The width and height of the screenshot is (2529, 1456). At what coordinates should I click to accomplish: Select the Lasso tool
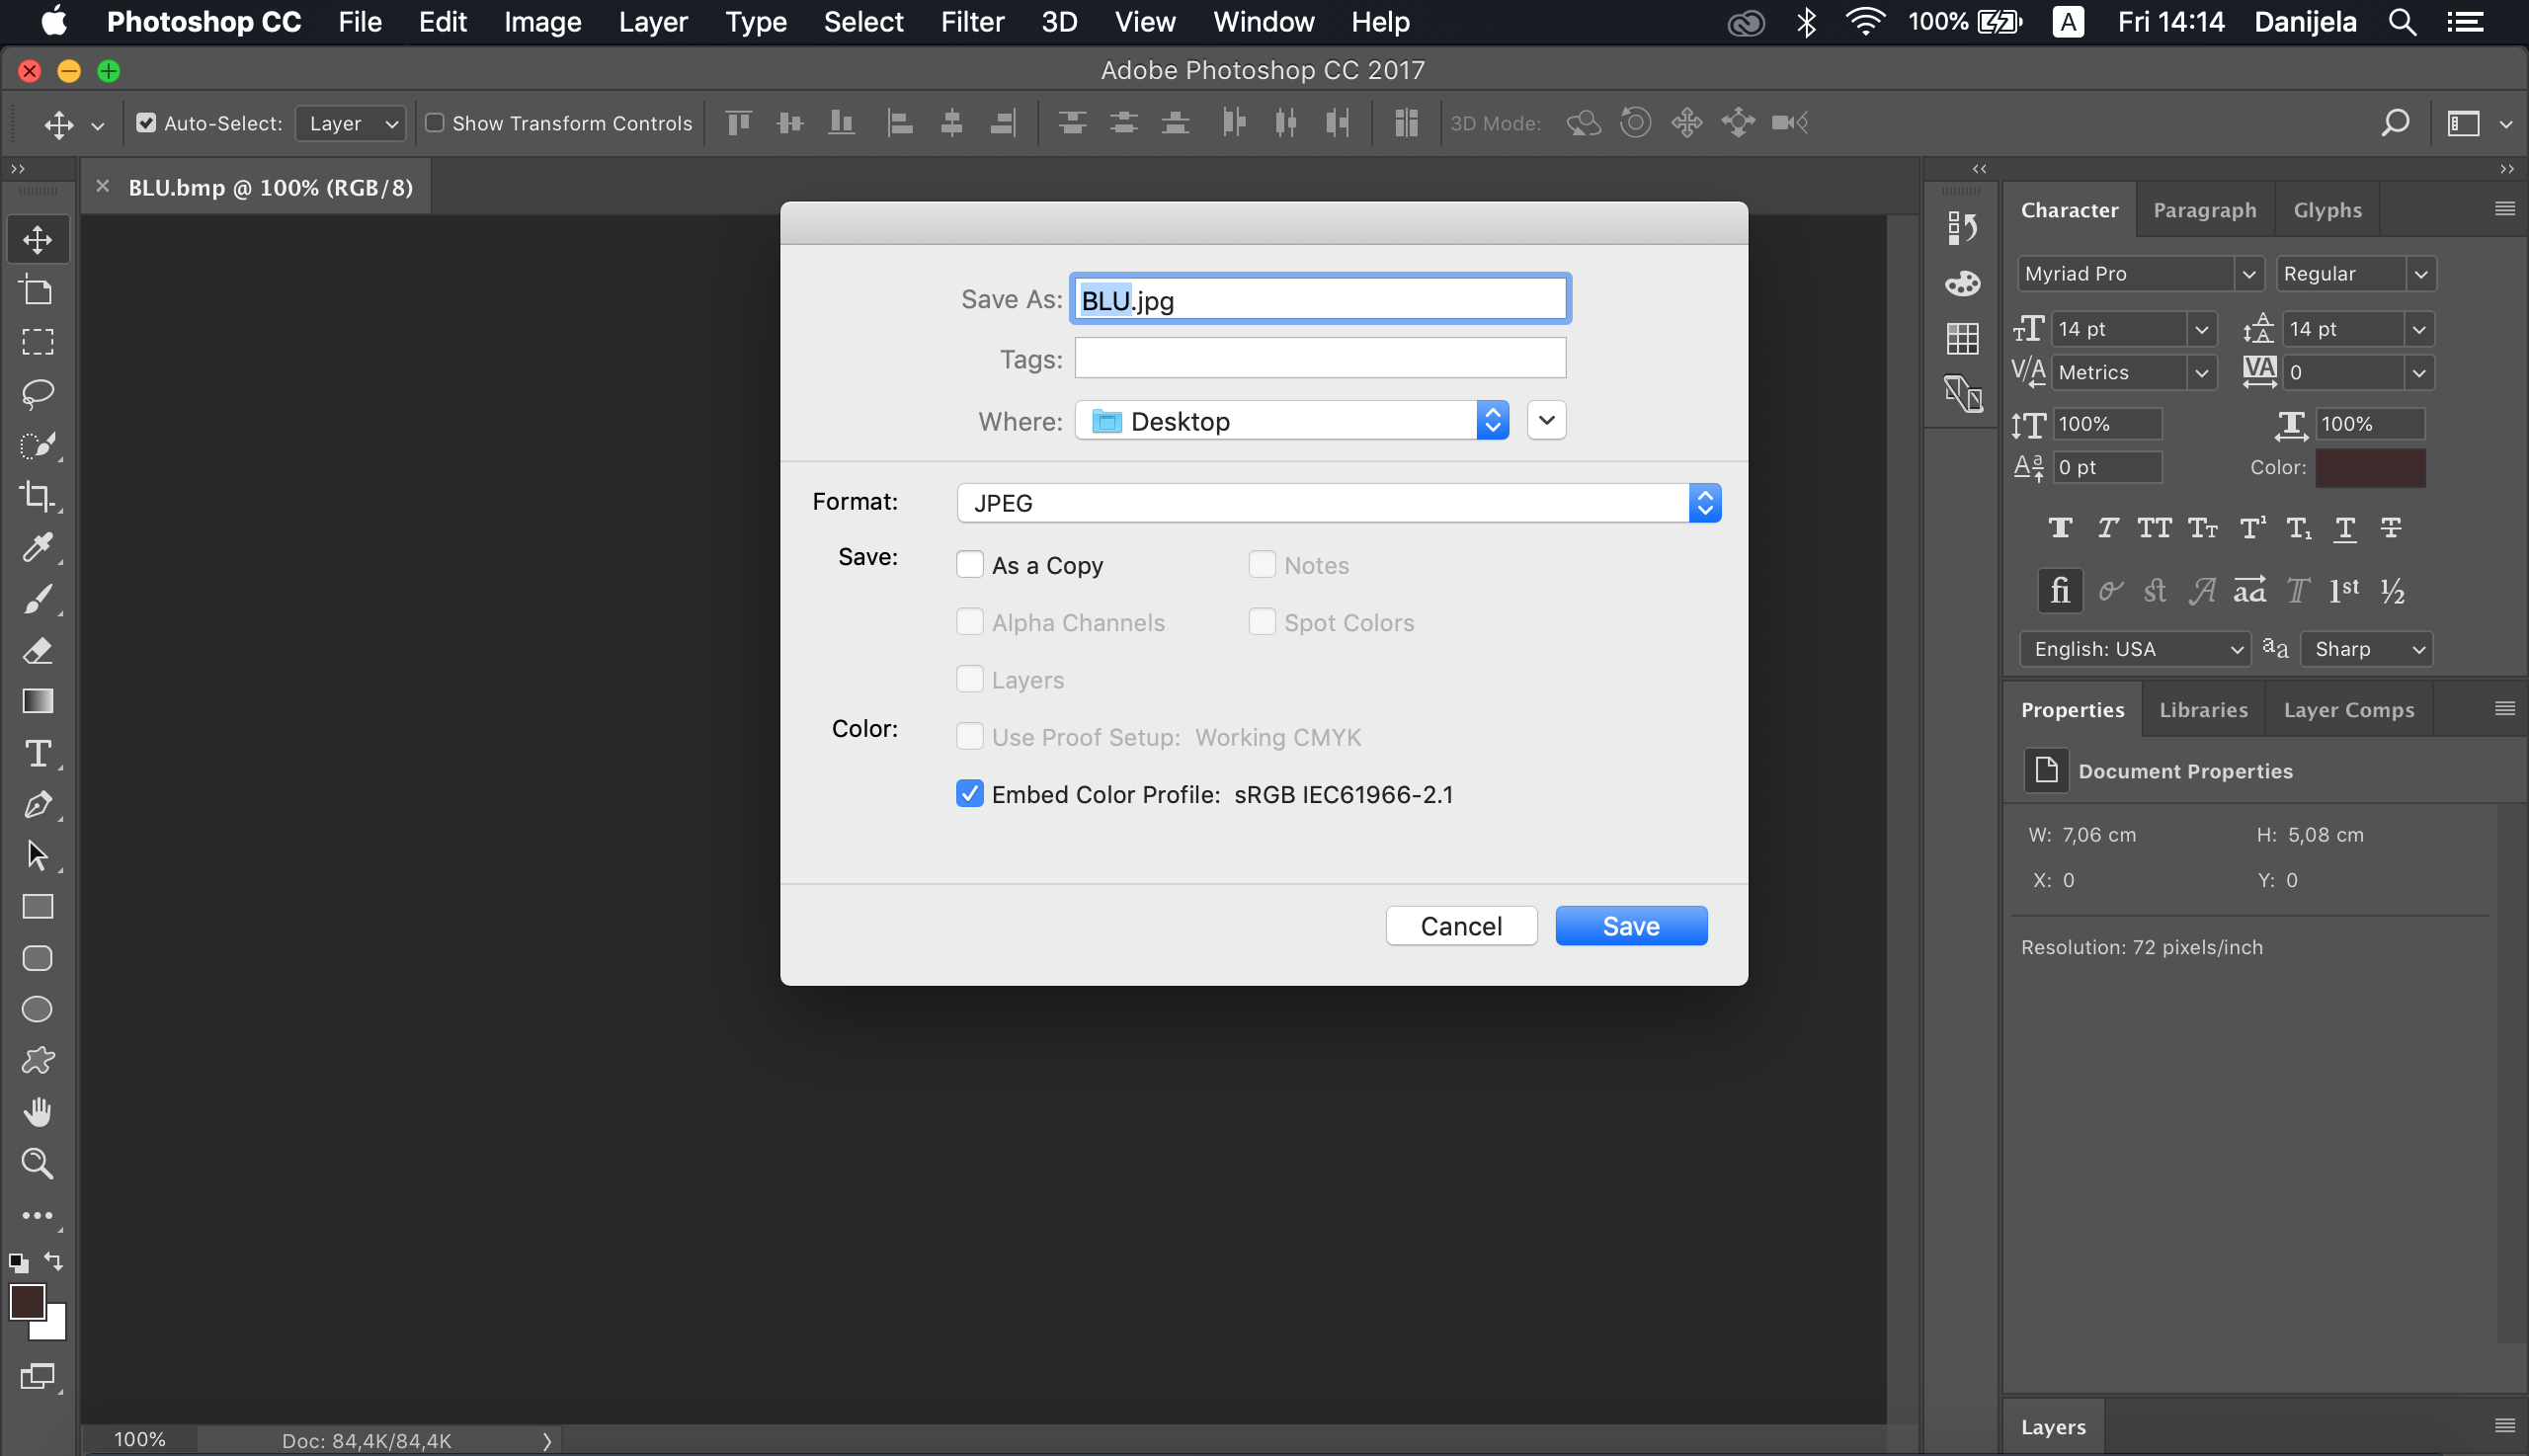pos(38,393)
